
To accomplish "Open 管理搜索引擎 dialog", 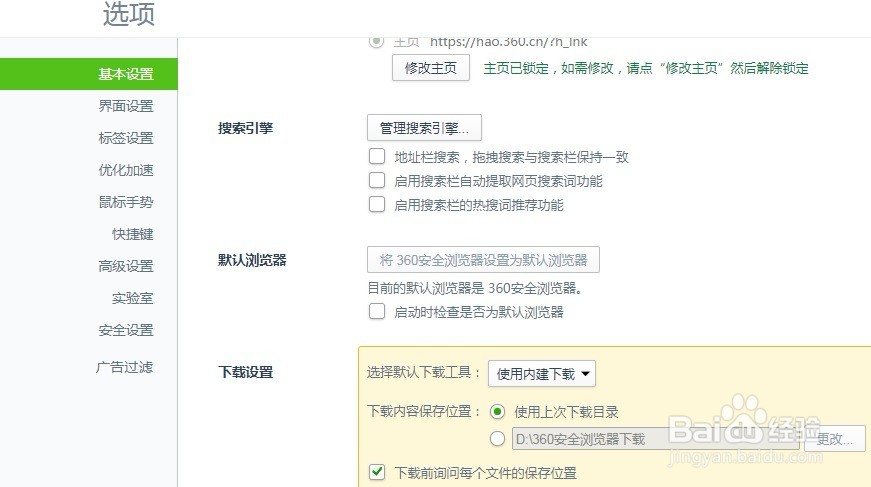I will point(424,128).
